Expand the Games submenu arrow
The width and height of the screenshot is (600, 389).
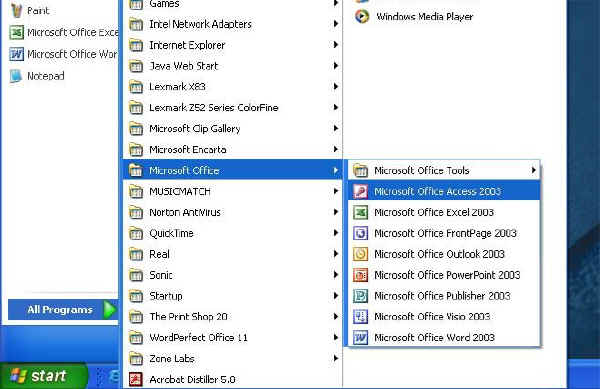coord(336,3)
